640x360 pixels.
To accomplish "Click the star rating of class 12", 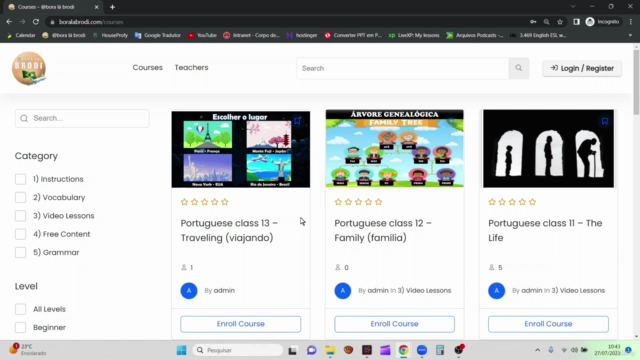I will pos(358,202).
